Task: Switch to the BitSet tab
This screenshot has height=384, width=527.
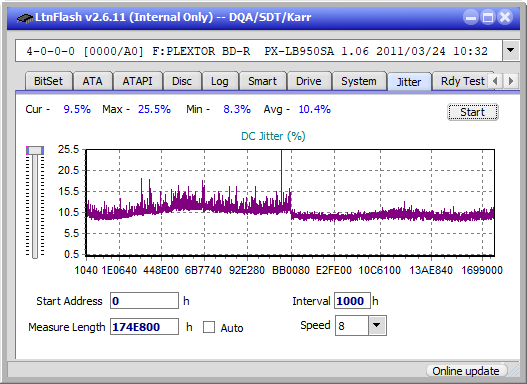Action: tap(48, 81)
